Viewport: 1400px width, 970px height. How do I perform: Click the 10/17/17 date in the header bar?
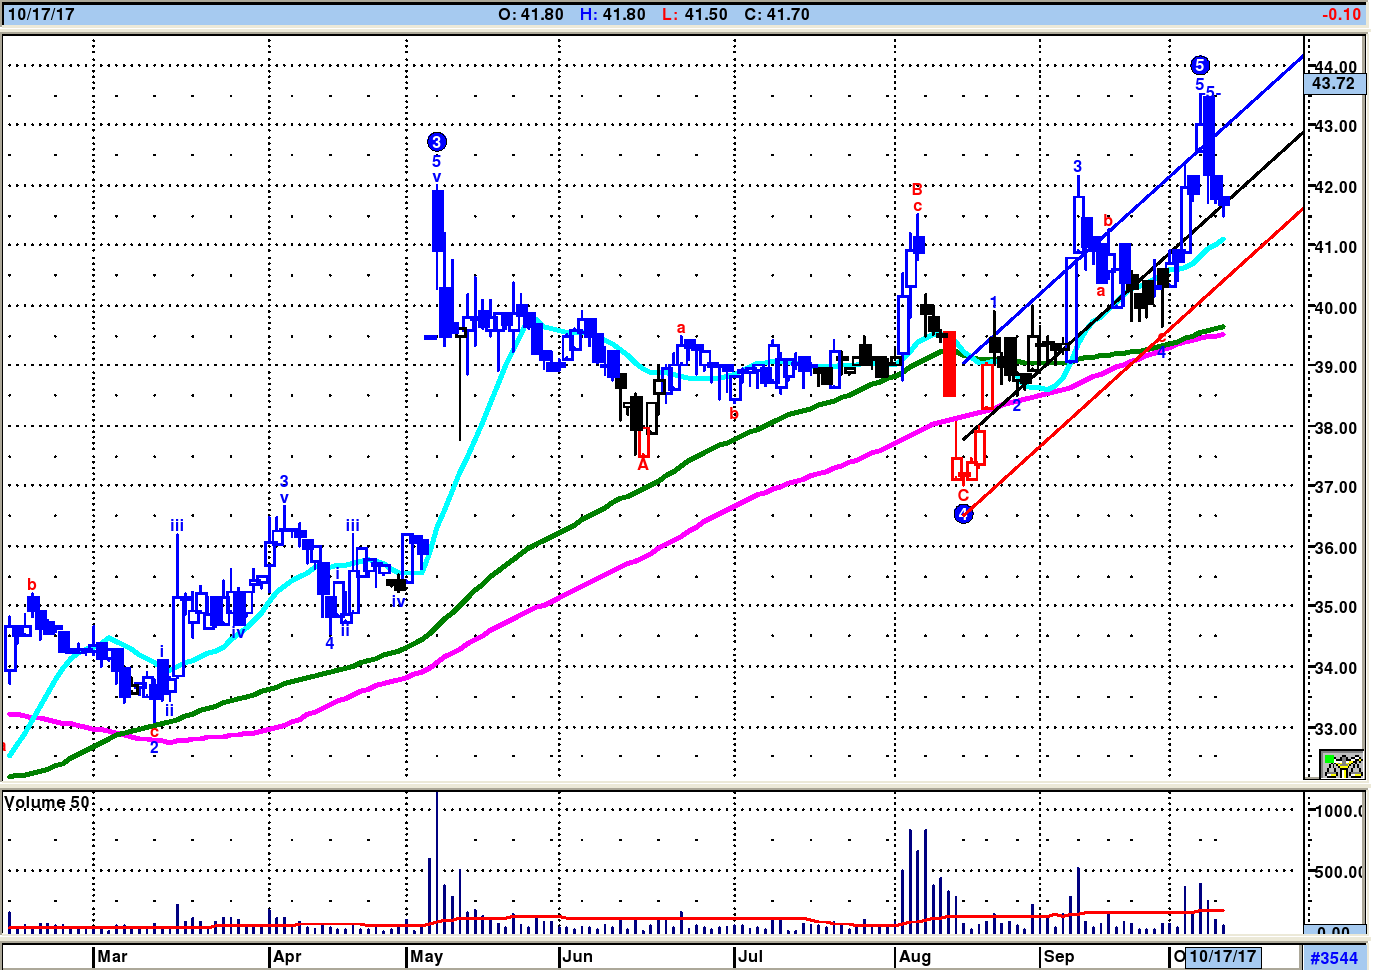40,14
